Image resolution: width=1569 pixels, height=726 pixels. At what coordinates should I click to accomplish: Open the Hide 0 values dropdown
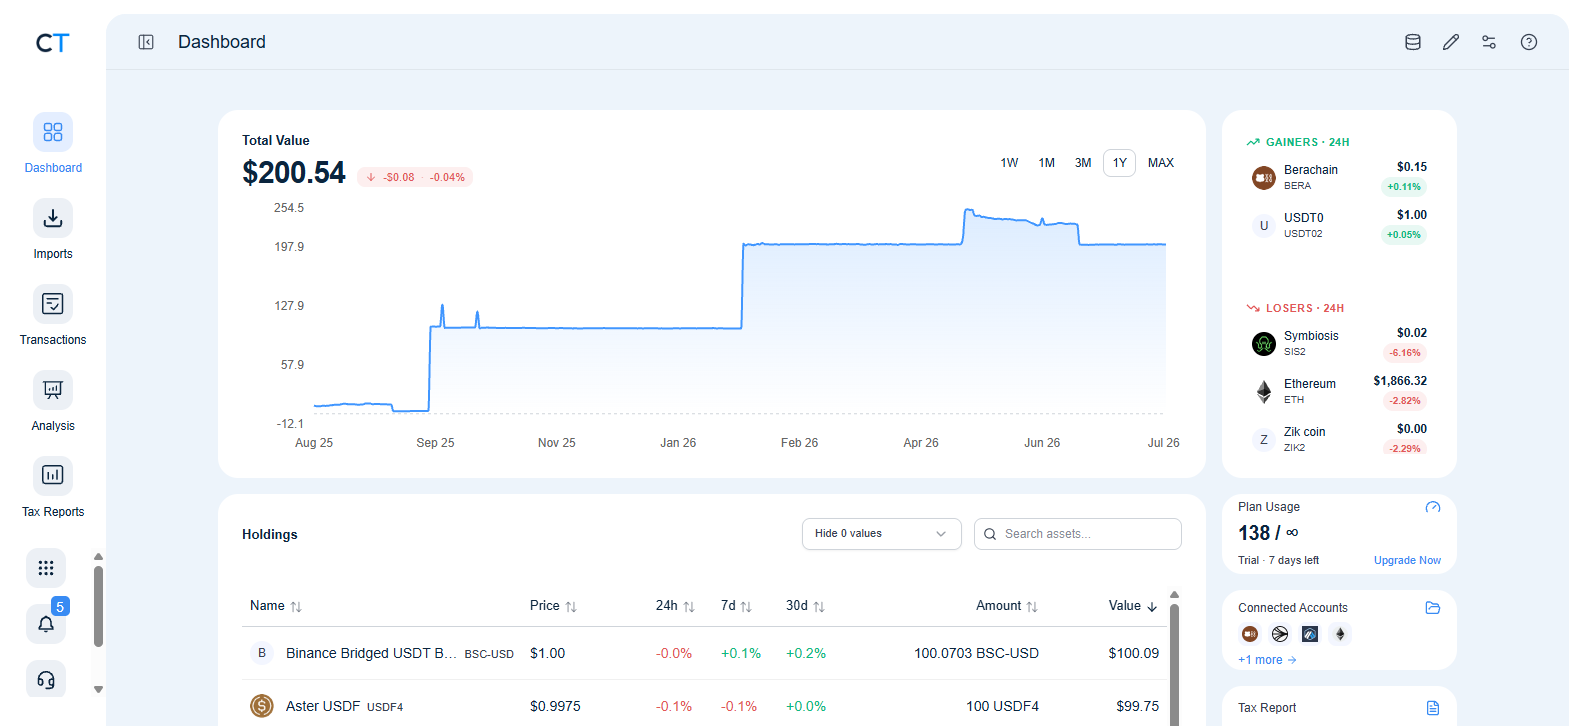click(881, 534)
